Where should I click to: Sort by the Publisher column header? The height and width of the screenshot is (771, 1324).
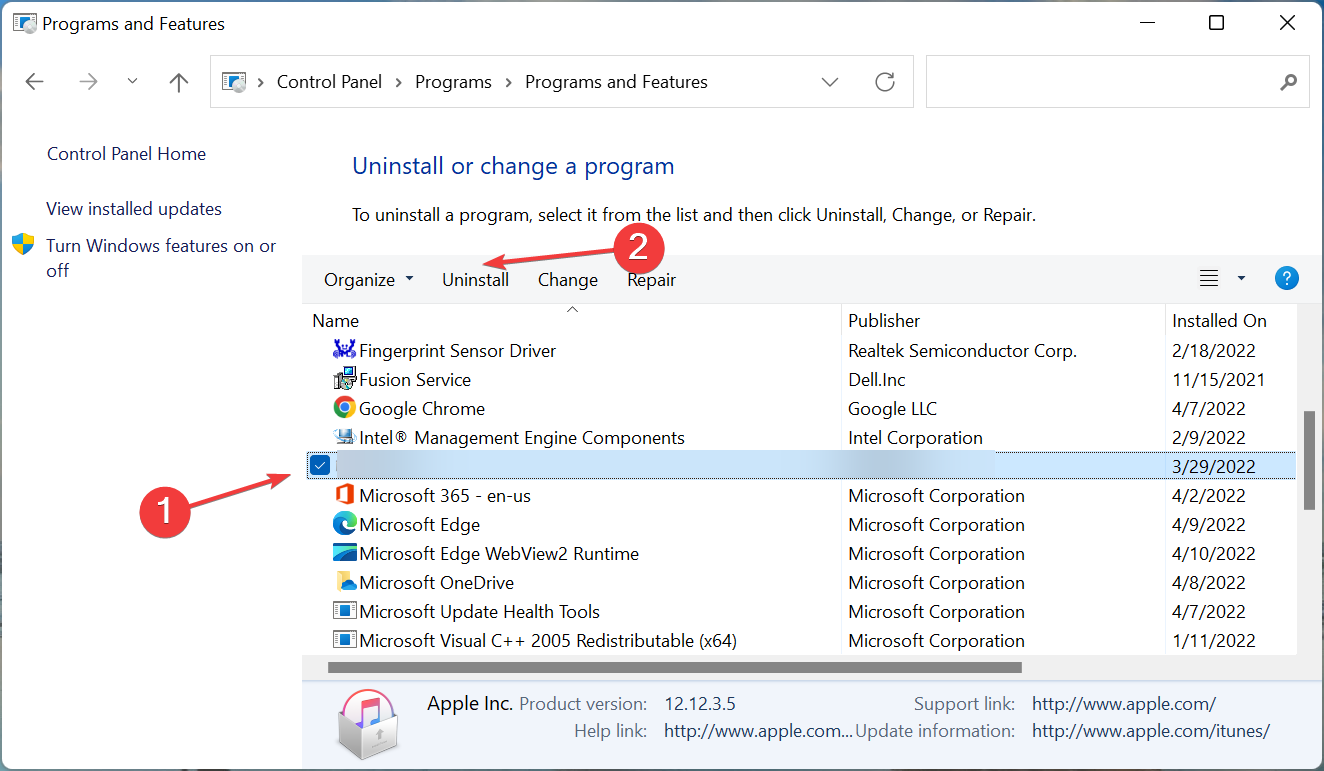[884, 321]
